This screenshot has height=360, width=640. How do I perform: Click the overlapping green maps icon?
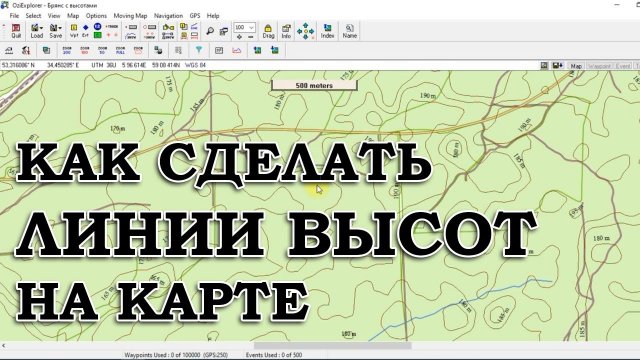point(46,50)
